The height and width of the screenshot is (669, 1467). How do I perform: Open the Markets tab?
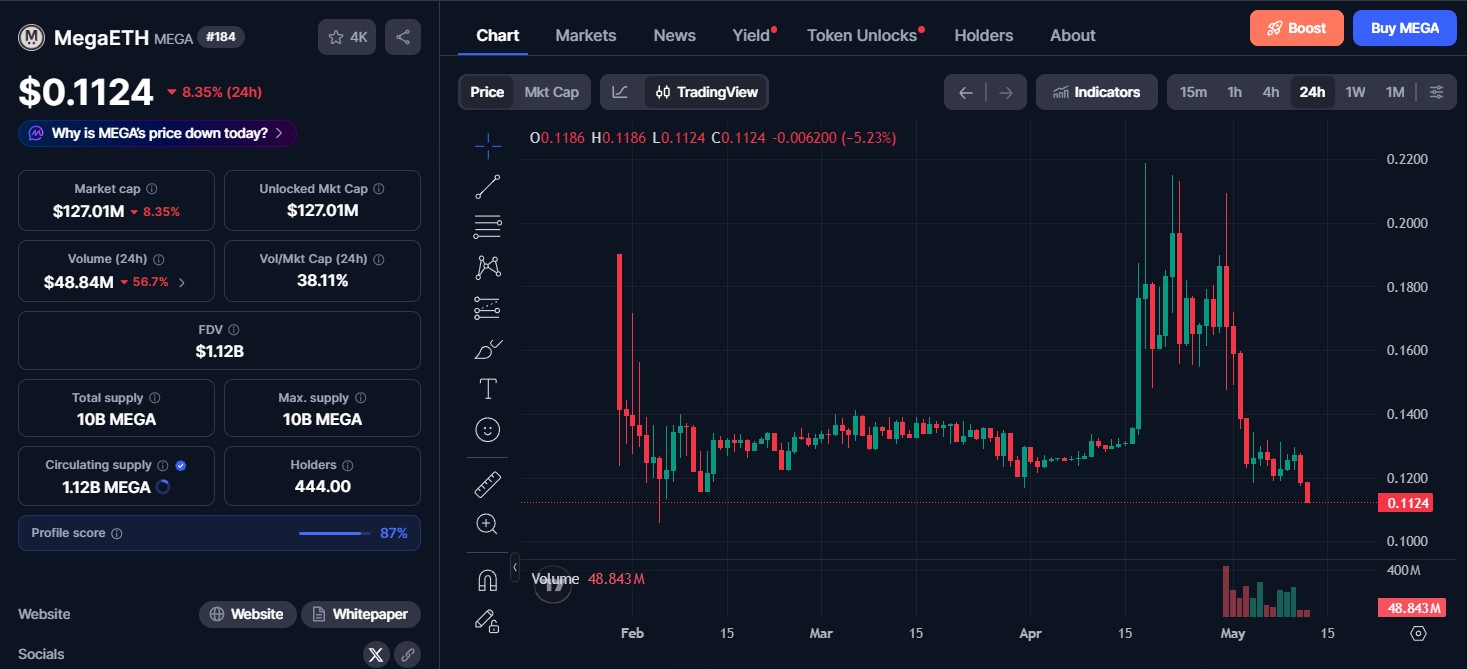pos(586,35)
